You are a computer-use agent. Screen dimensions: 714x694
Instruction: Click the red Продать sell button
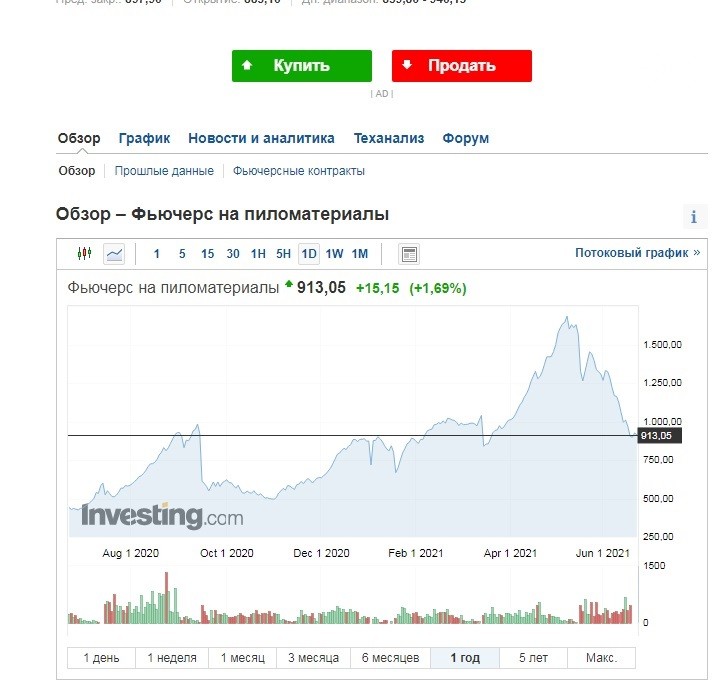point(462,66)
